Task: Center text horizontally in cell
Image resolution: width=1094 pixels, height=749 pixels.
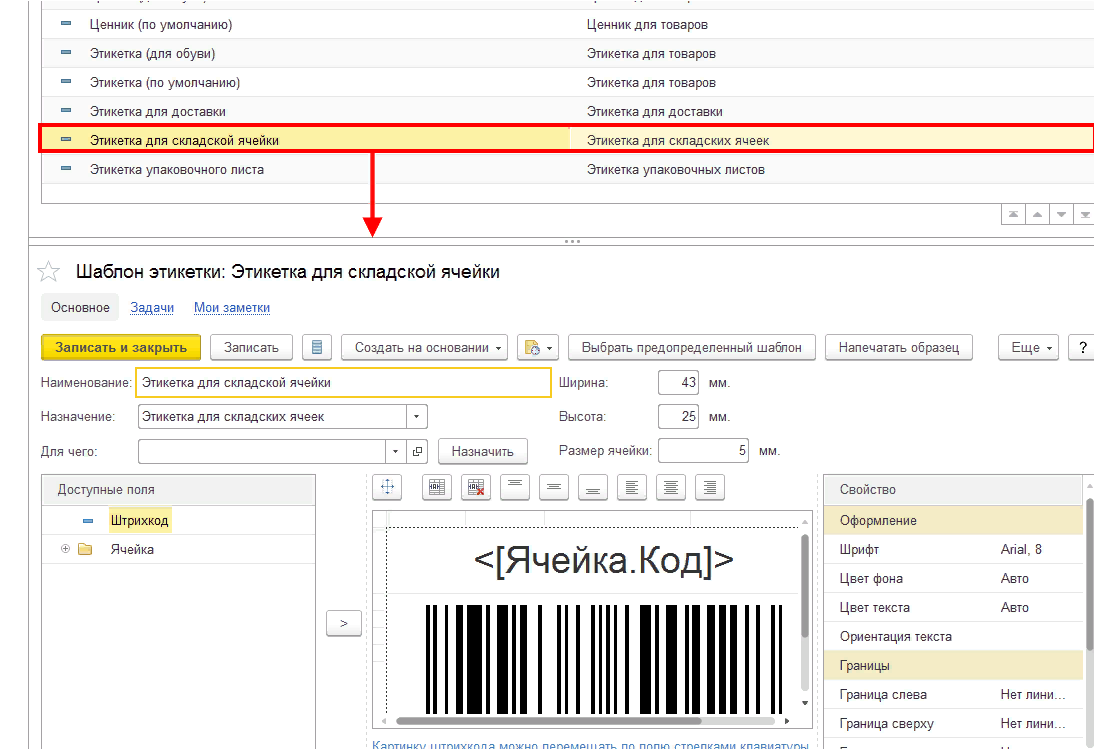Action: 671,487
